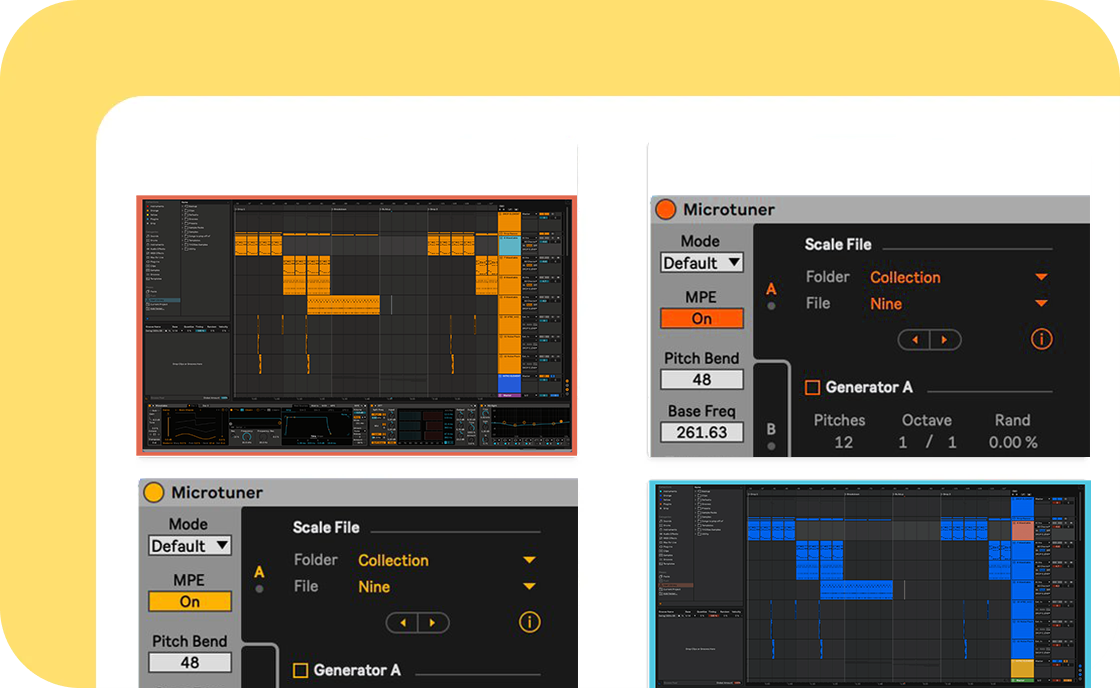Select the Base Freq 261.63 field
Image resolution: width=1120 pixels, height=688 pixels.
coord(701,432)
